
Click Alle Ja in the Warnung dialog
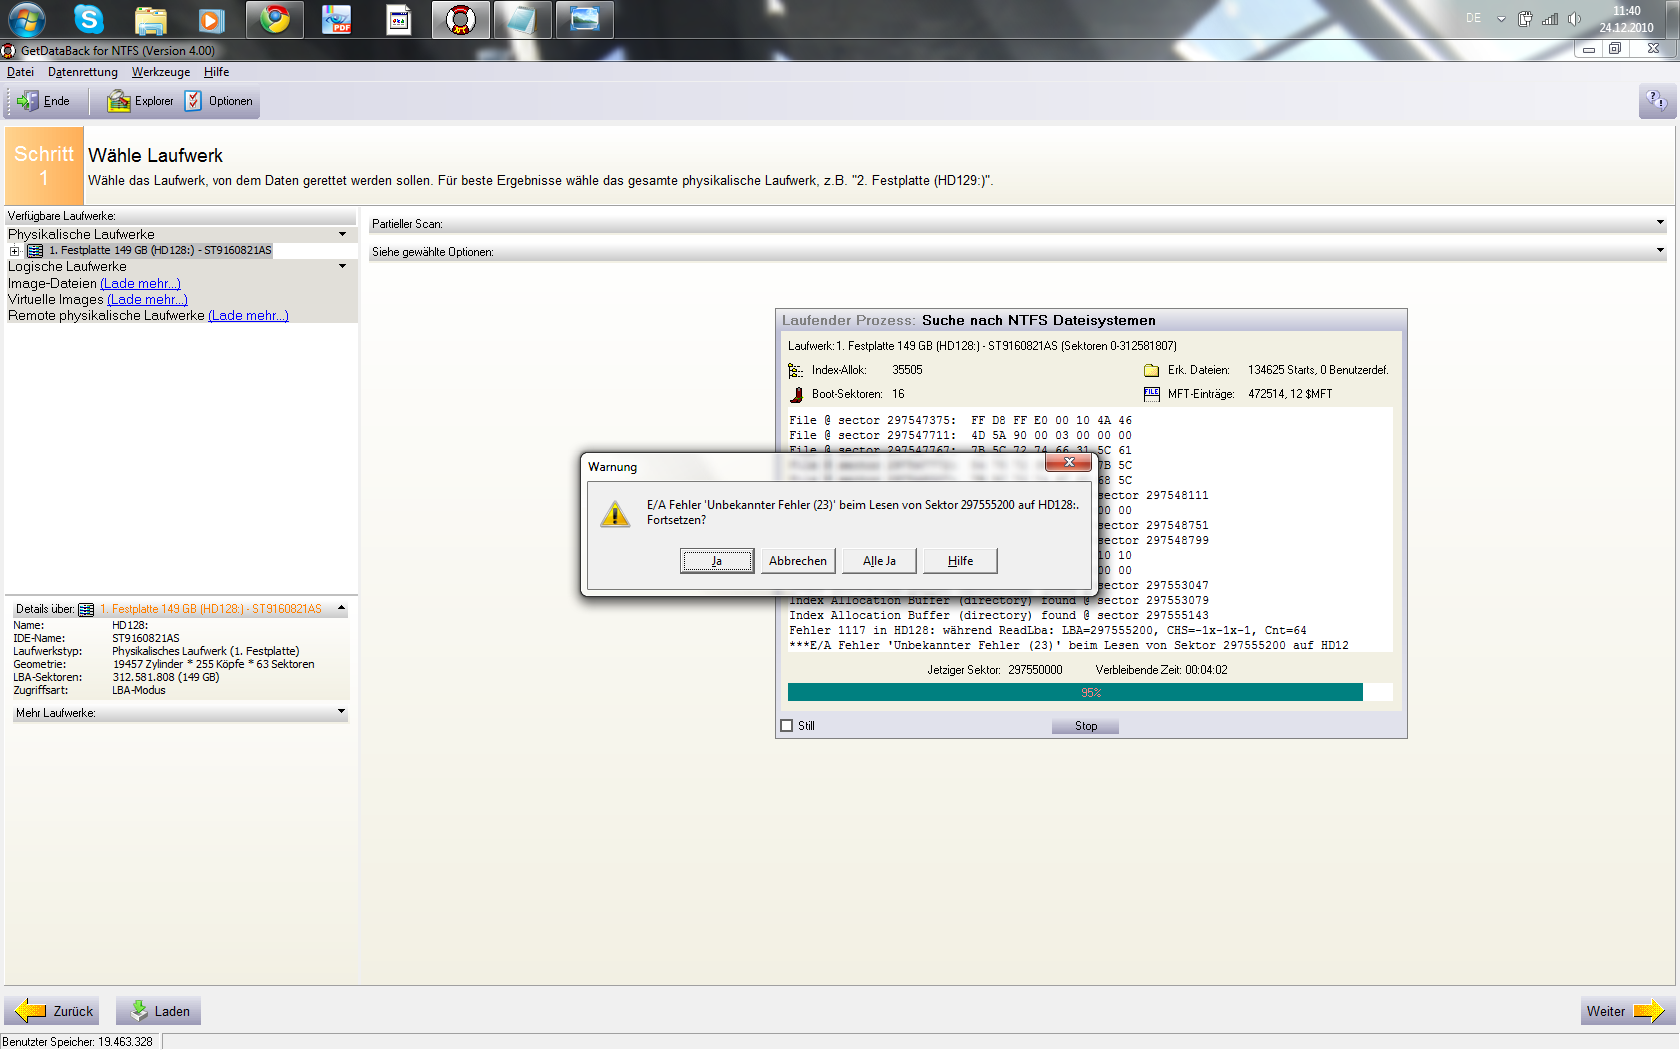[880, 561]
